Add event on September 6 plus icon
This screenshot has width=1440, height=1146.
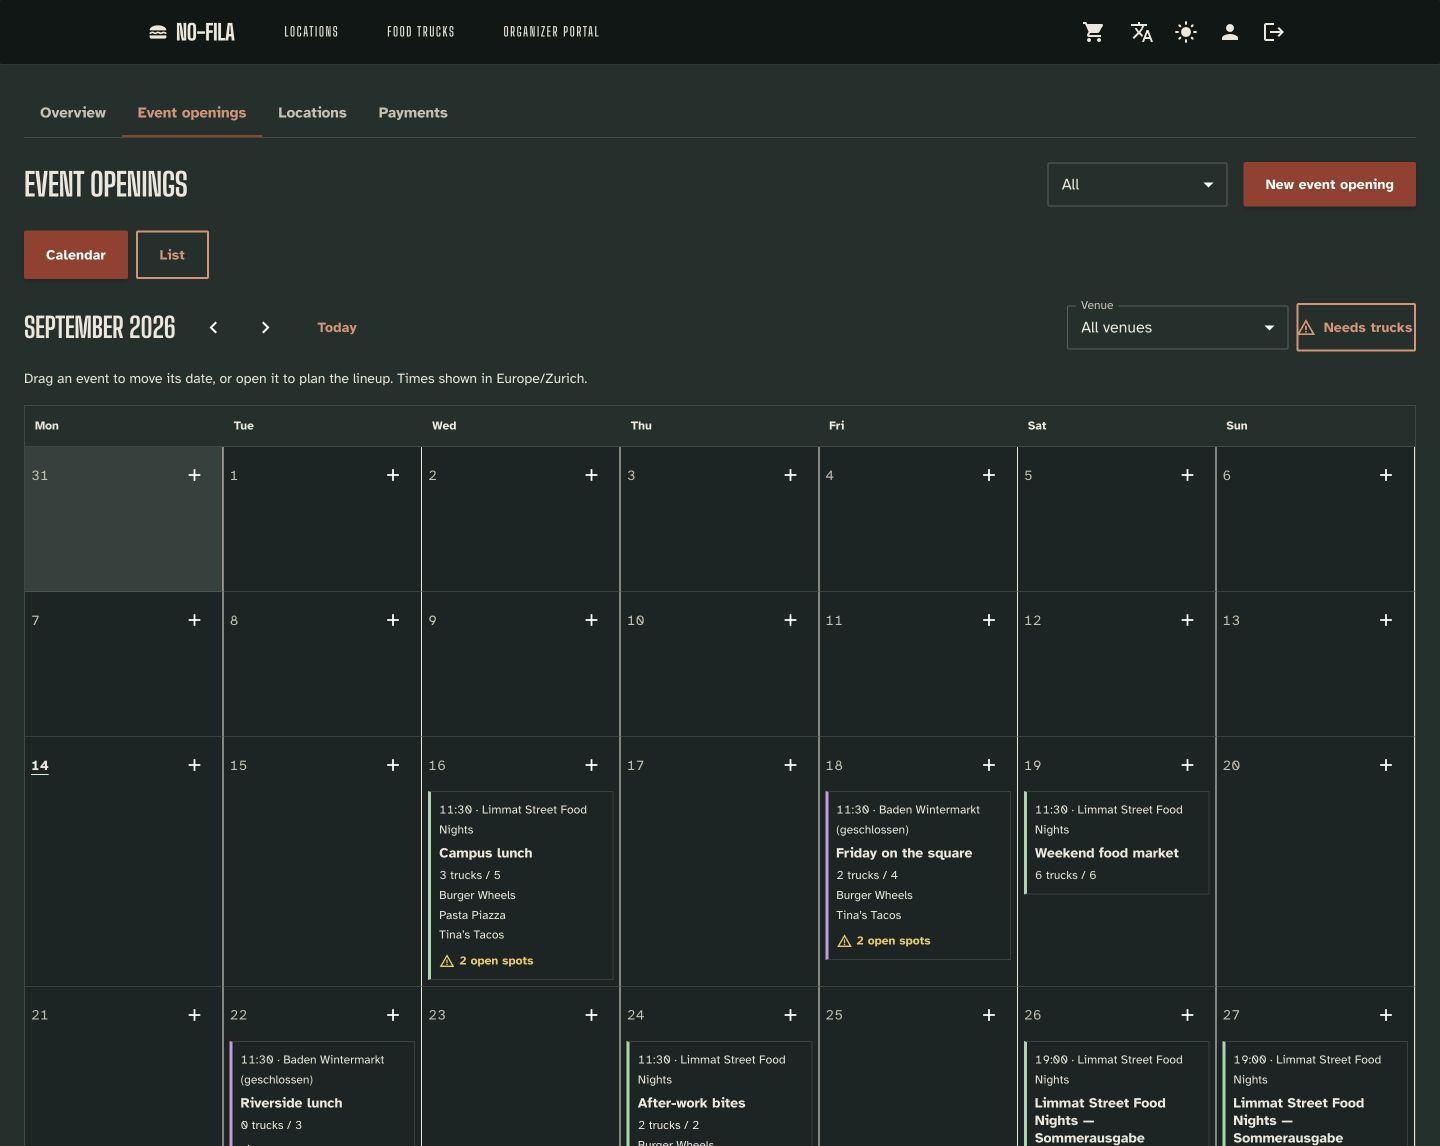tap(1386, 475)
